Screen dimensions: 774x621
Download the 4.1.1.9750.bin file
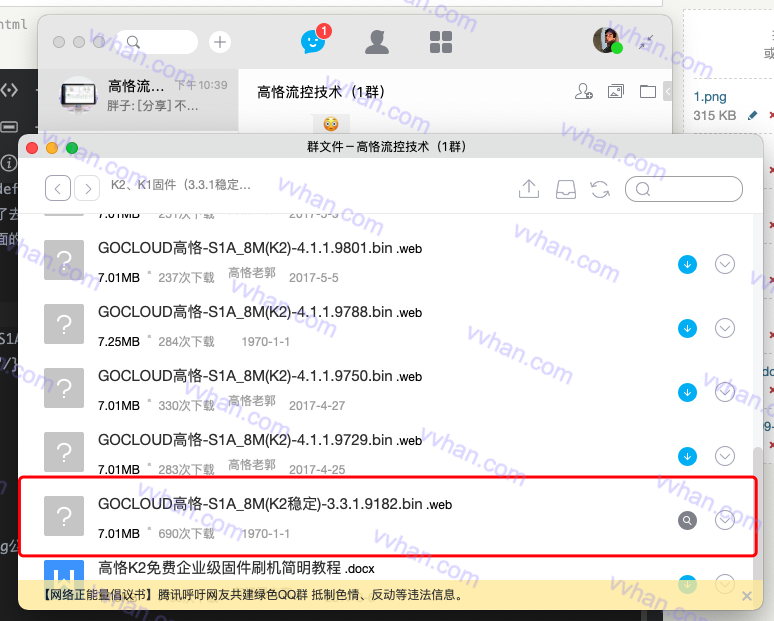[687, 392]
